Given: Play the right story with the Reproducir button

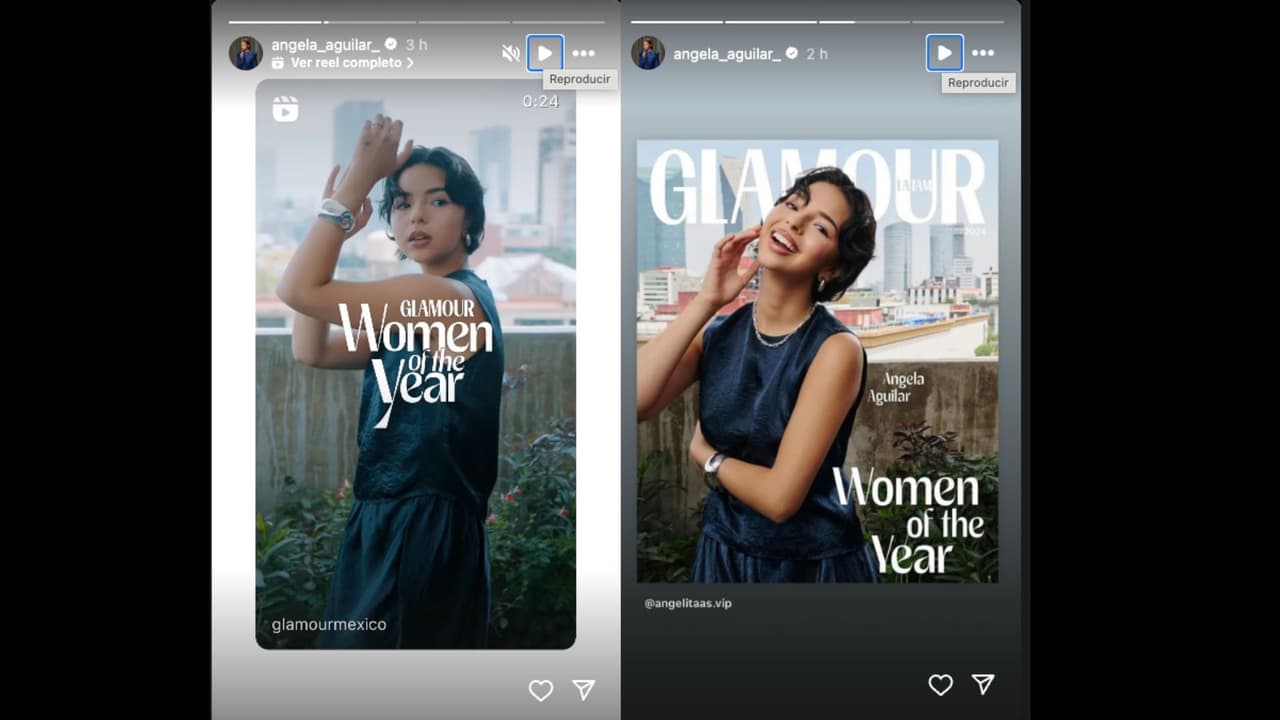Looking at the screenshot, I should pos(944,52).
